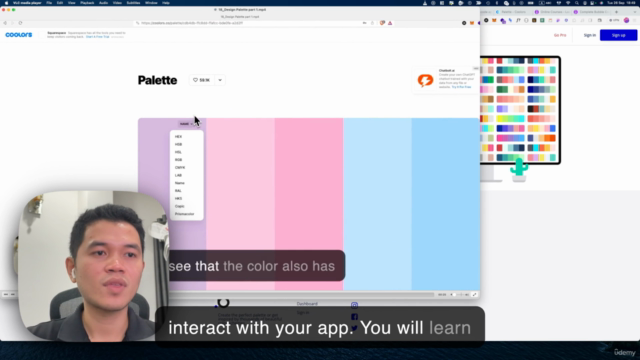The image size is (640, 360).
Task: Click the Palette heading text
Action: [158, 80]
